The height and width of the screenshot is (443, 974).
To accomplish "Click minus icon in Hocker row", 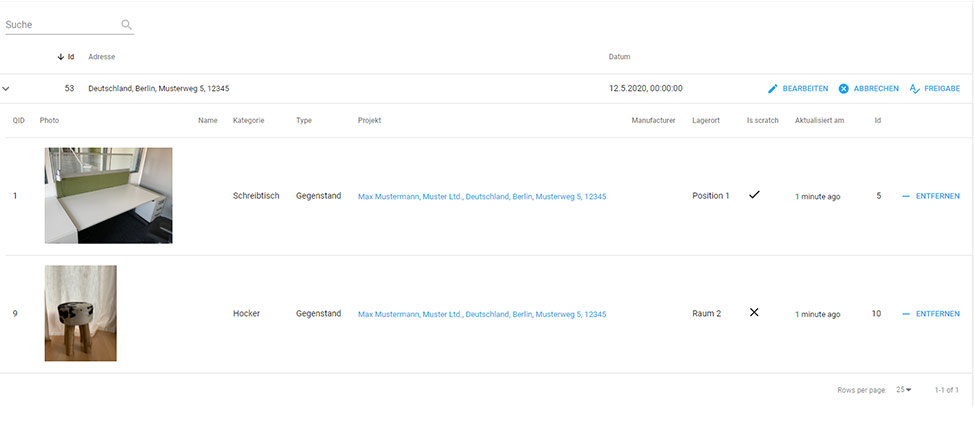I will [906, 314].
